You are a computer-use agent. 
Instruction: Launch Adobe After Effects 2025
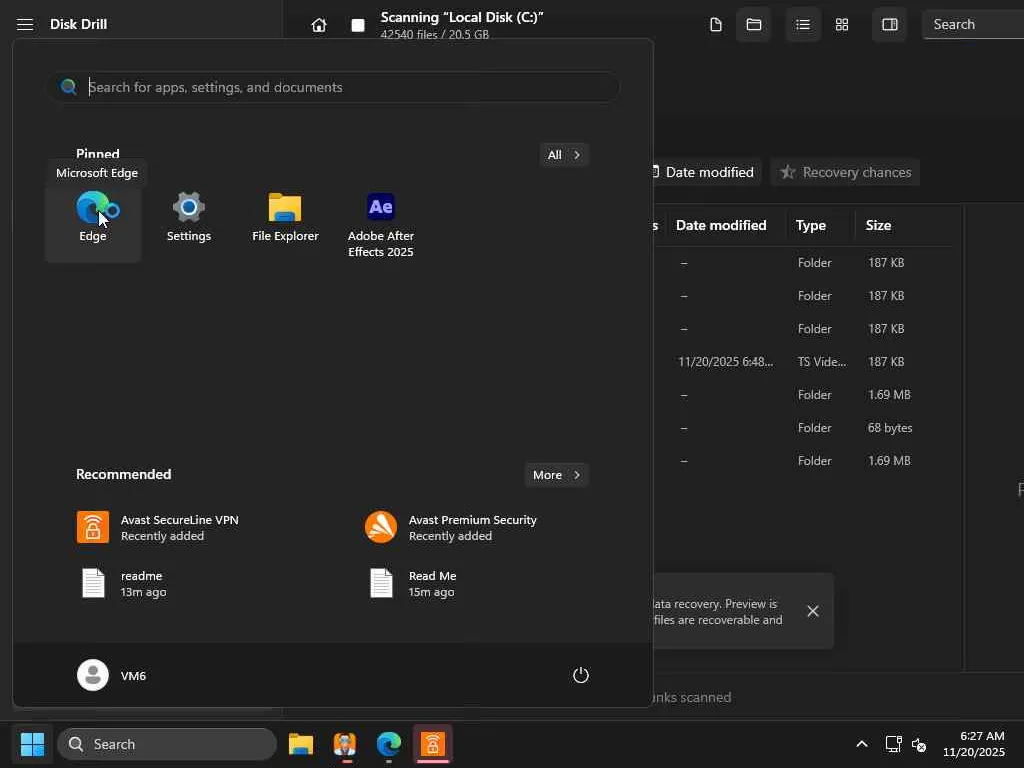click(381, 226)
